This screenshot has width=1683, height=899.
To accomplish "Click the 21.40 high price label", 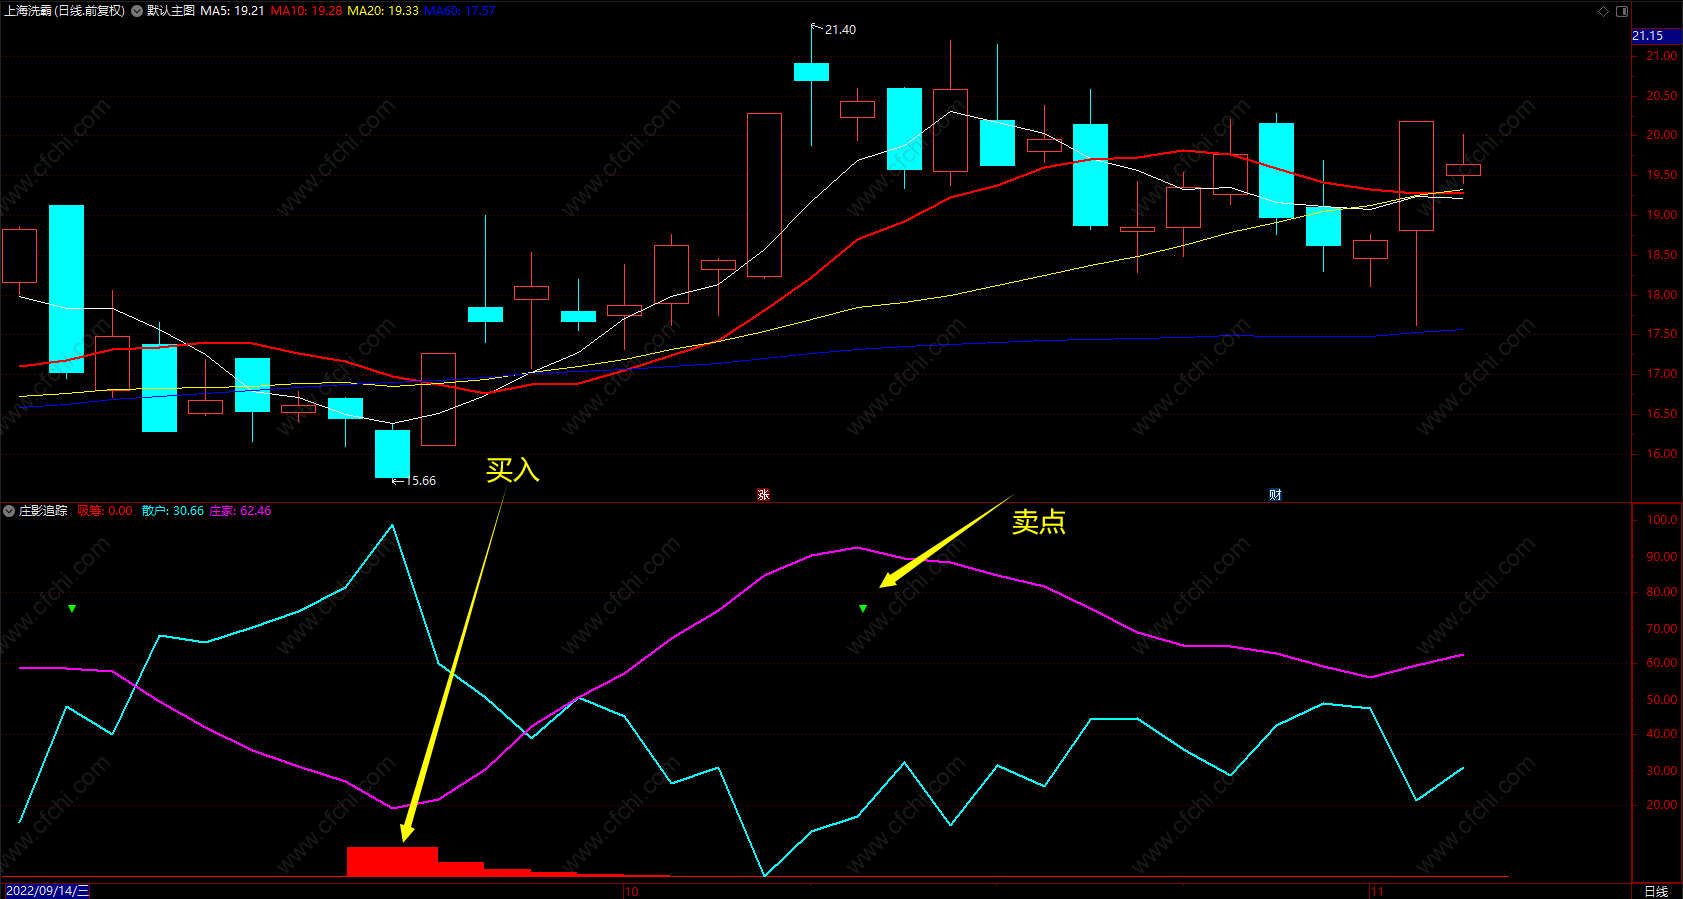I will tap(840, 30).
